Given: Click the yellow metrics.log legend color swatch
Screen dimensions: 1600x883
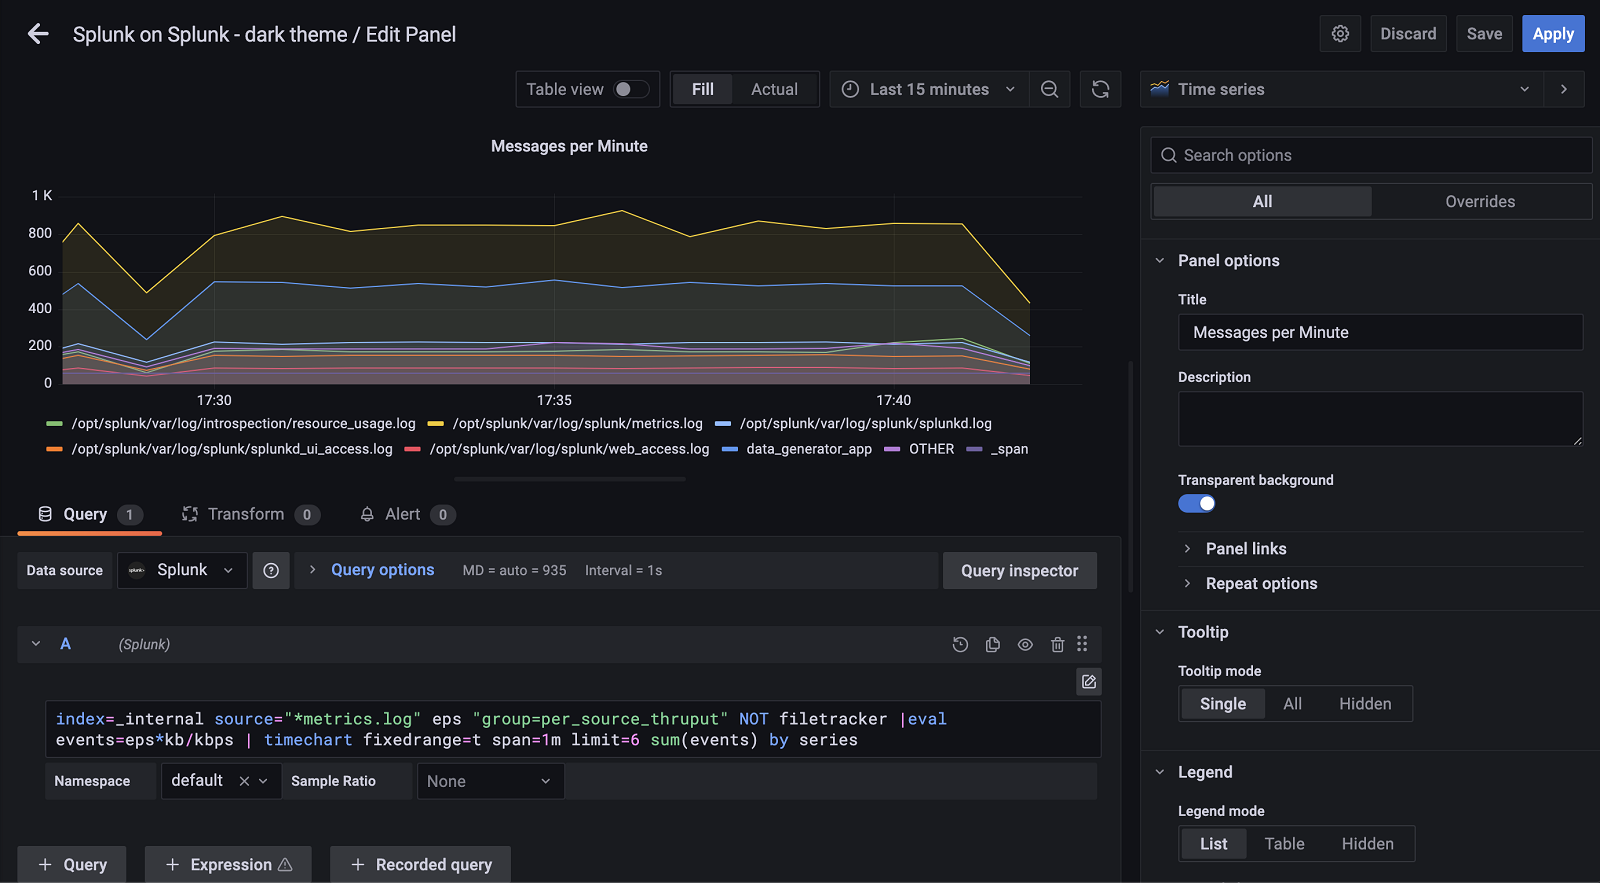Looking at the screenshot, I should coord(436,424).
